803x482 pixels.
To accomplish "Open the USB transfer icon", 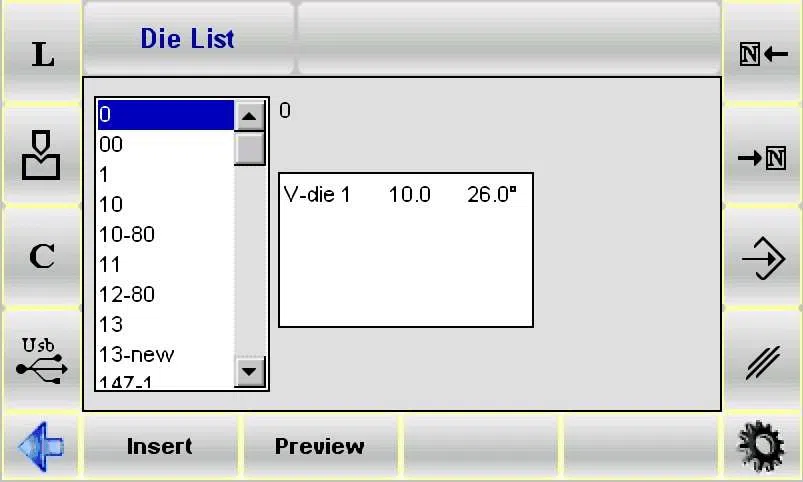I will coord(41,360).
